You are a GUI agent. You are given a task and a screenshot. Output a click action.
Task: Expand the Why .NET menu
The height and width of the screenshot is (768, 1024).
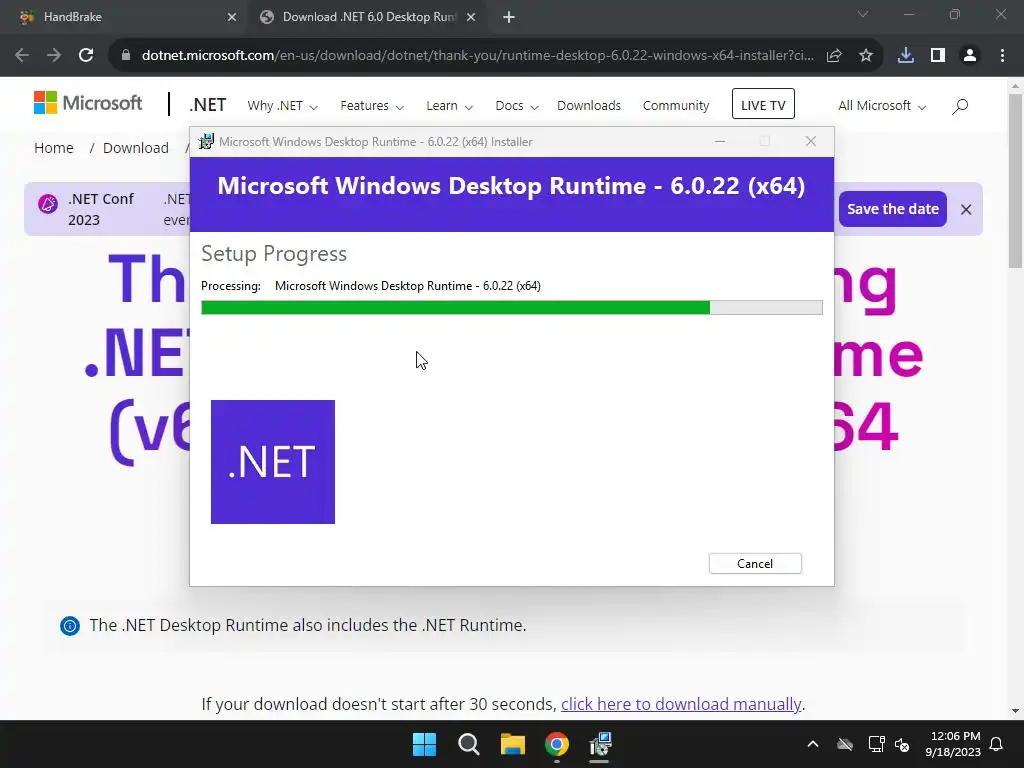pos(282,106)
